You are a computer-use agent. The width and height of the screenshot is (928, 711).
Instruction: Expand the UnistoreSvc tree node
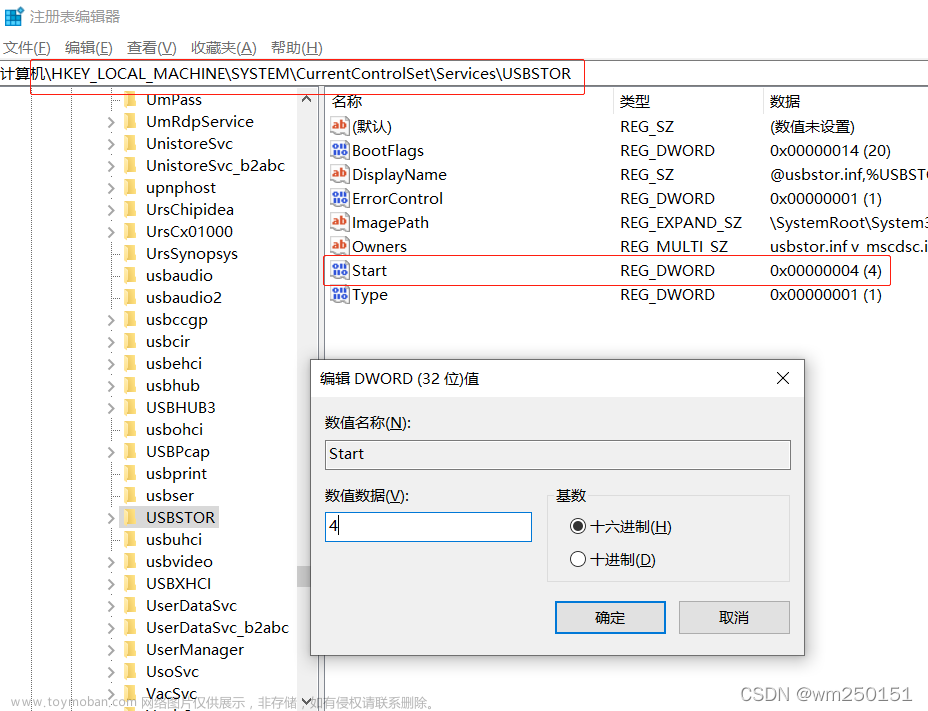(111, 144)
